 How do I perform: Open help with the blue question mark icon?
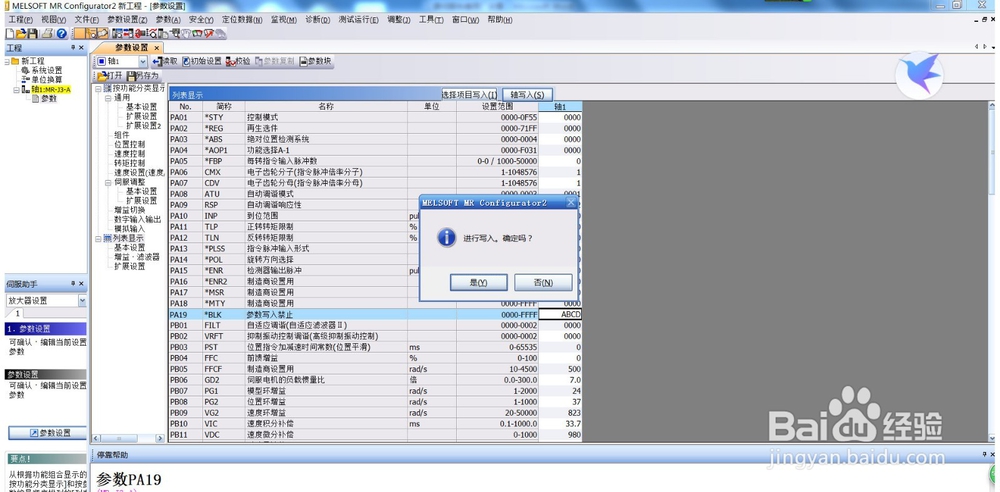tap(61, 33)
